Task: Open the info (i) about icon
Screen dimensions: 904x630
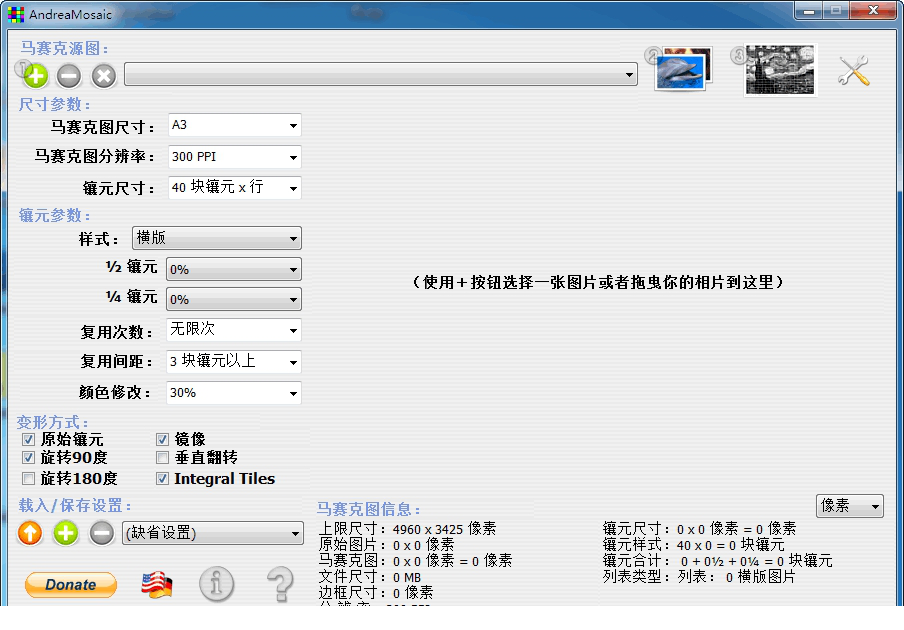Action: click(217, 584)
